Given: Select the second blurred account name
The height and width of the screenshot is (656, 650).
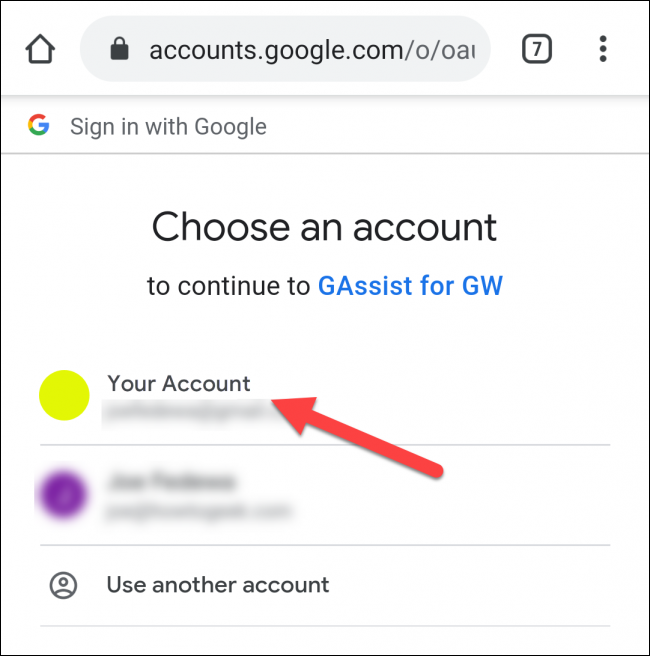Looking at the screenshot, I should pyautogui.click(x=171, y=482).
